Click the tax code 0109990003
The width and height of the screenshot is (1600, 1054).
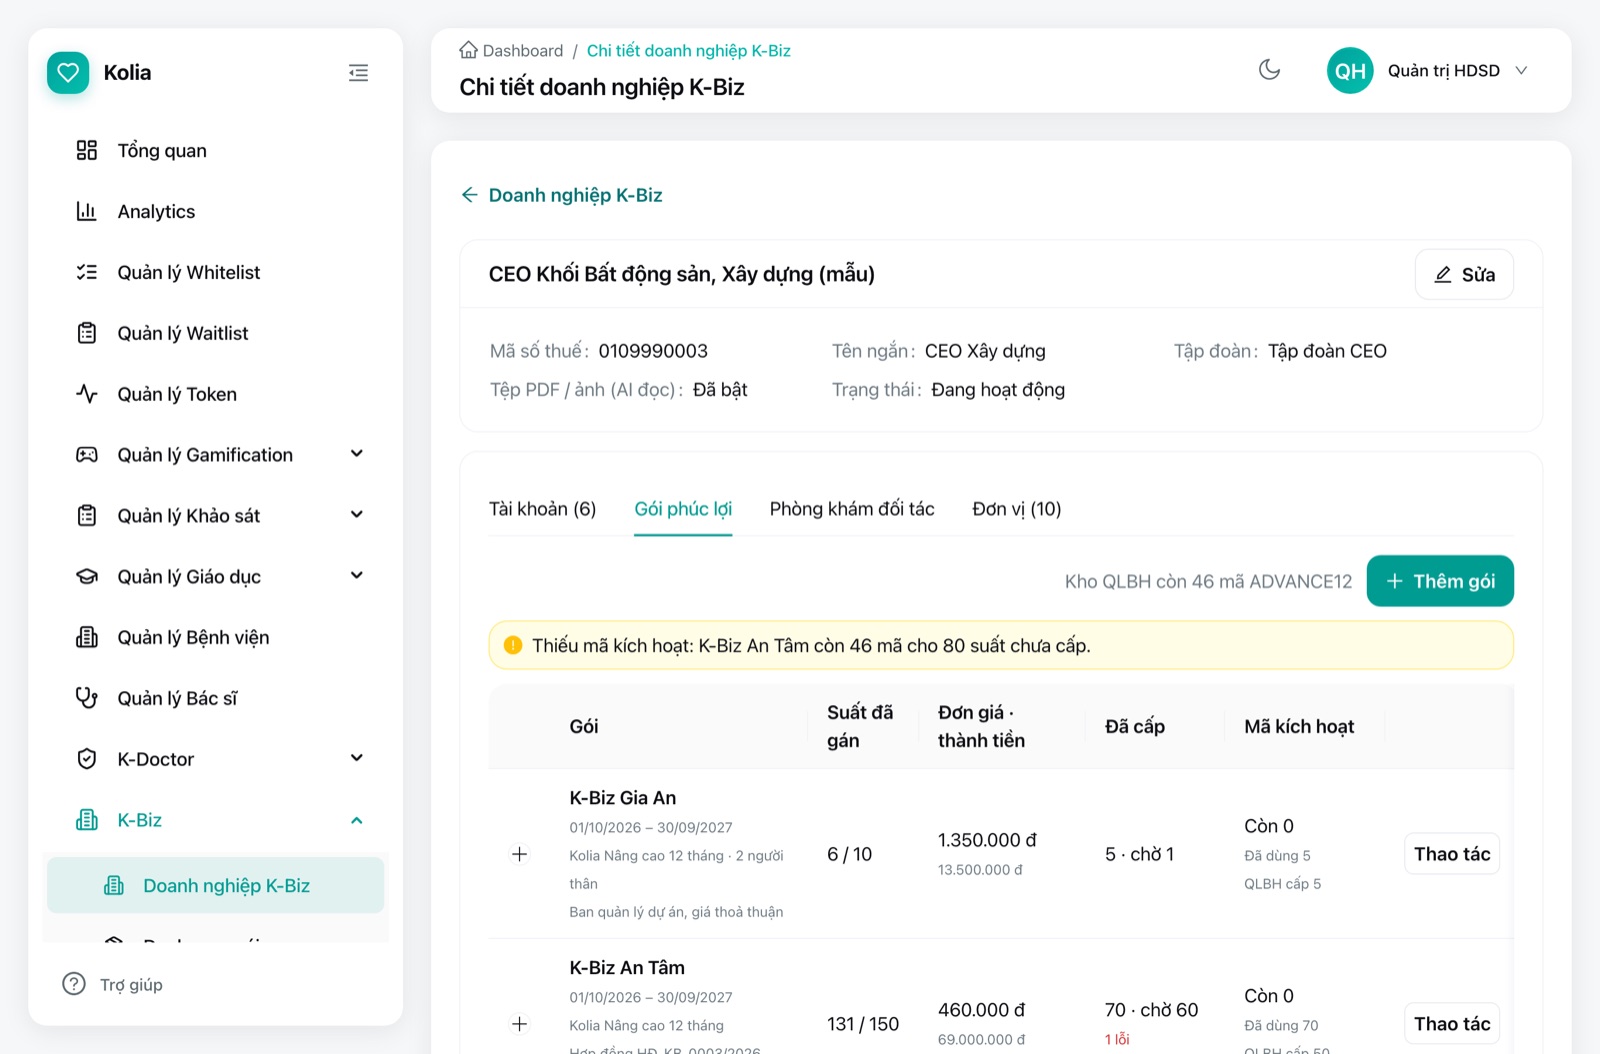[653, 351]
